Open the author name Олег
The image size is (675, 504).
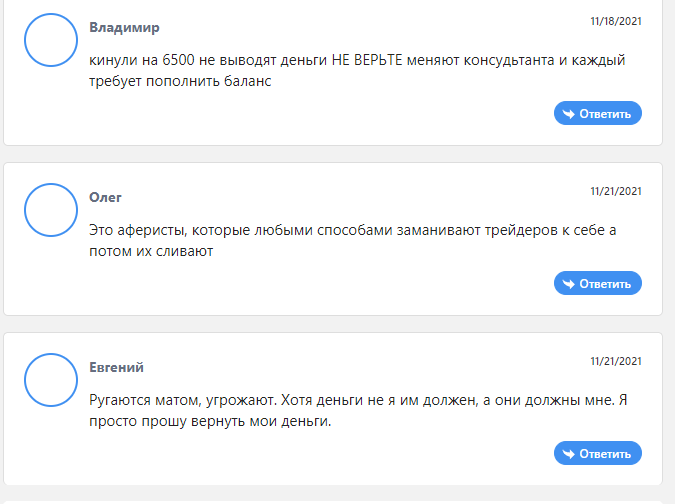pos(105,197)
